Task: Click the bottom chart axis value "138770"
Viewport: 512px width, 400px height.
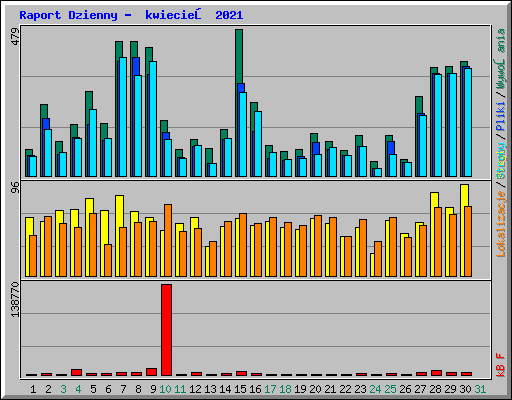Action: pos(15,299)
